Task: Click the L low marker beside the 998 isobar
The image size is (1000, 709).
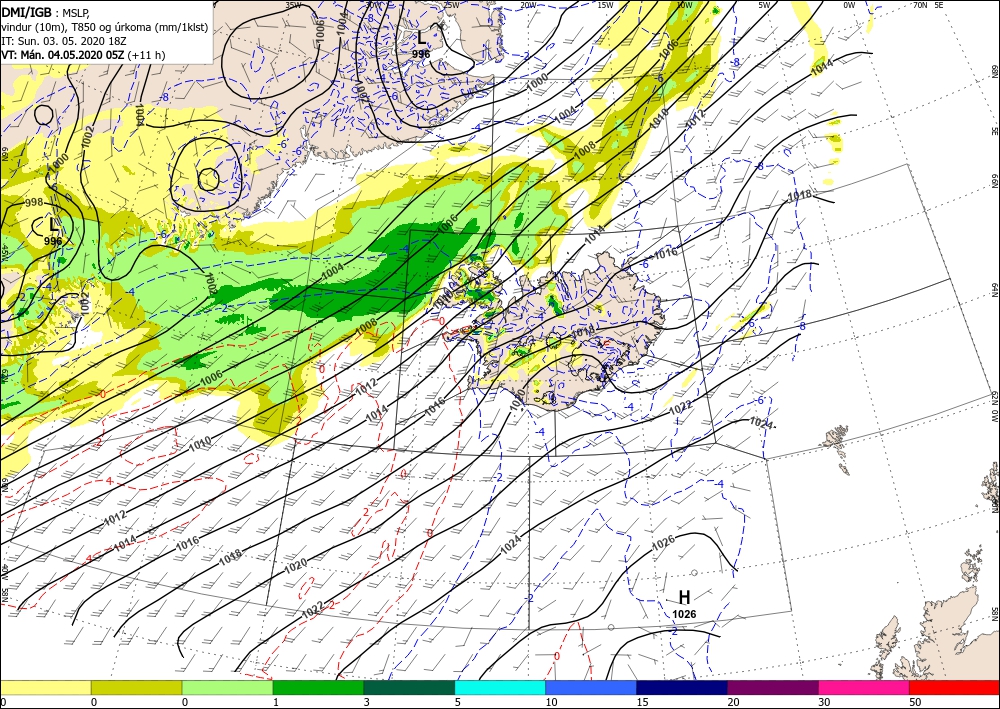Action: point(54,224)
